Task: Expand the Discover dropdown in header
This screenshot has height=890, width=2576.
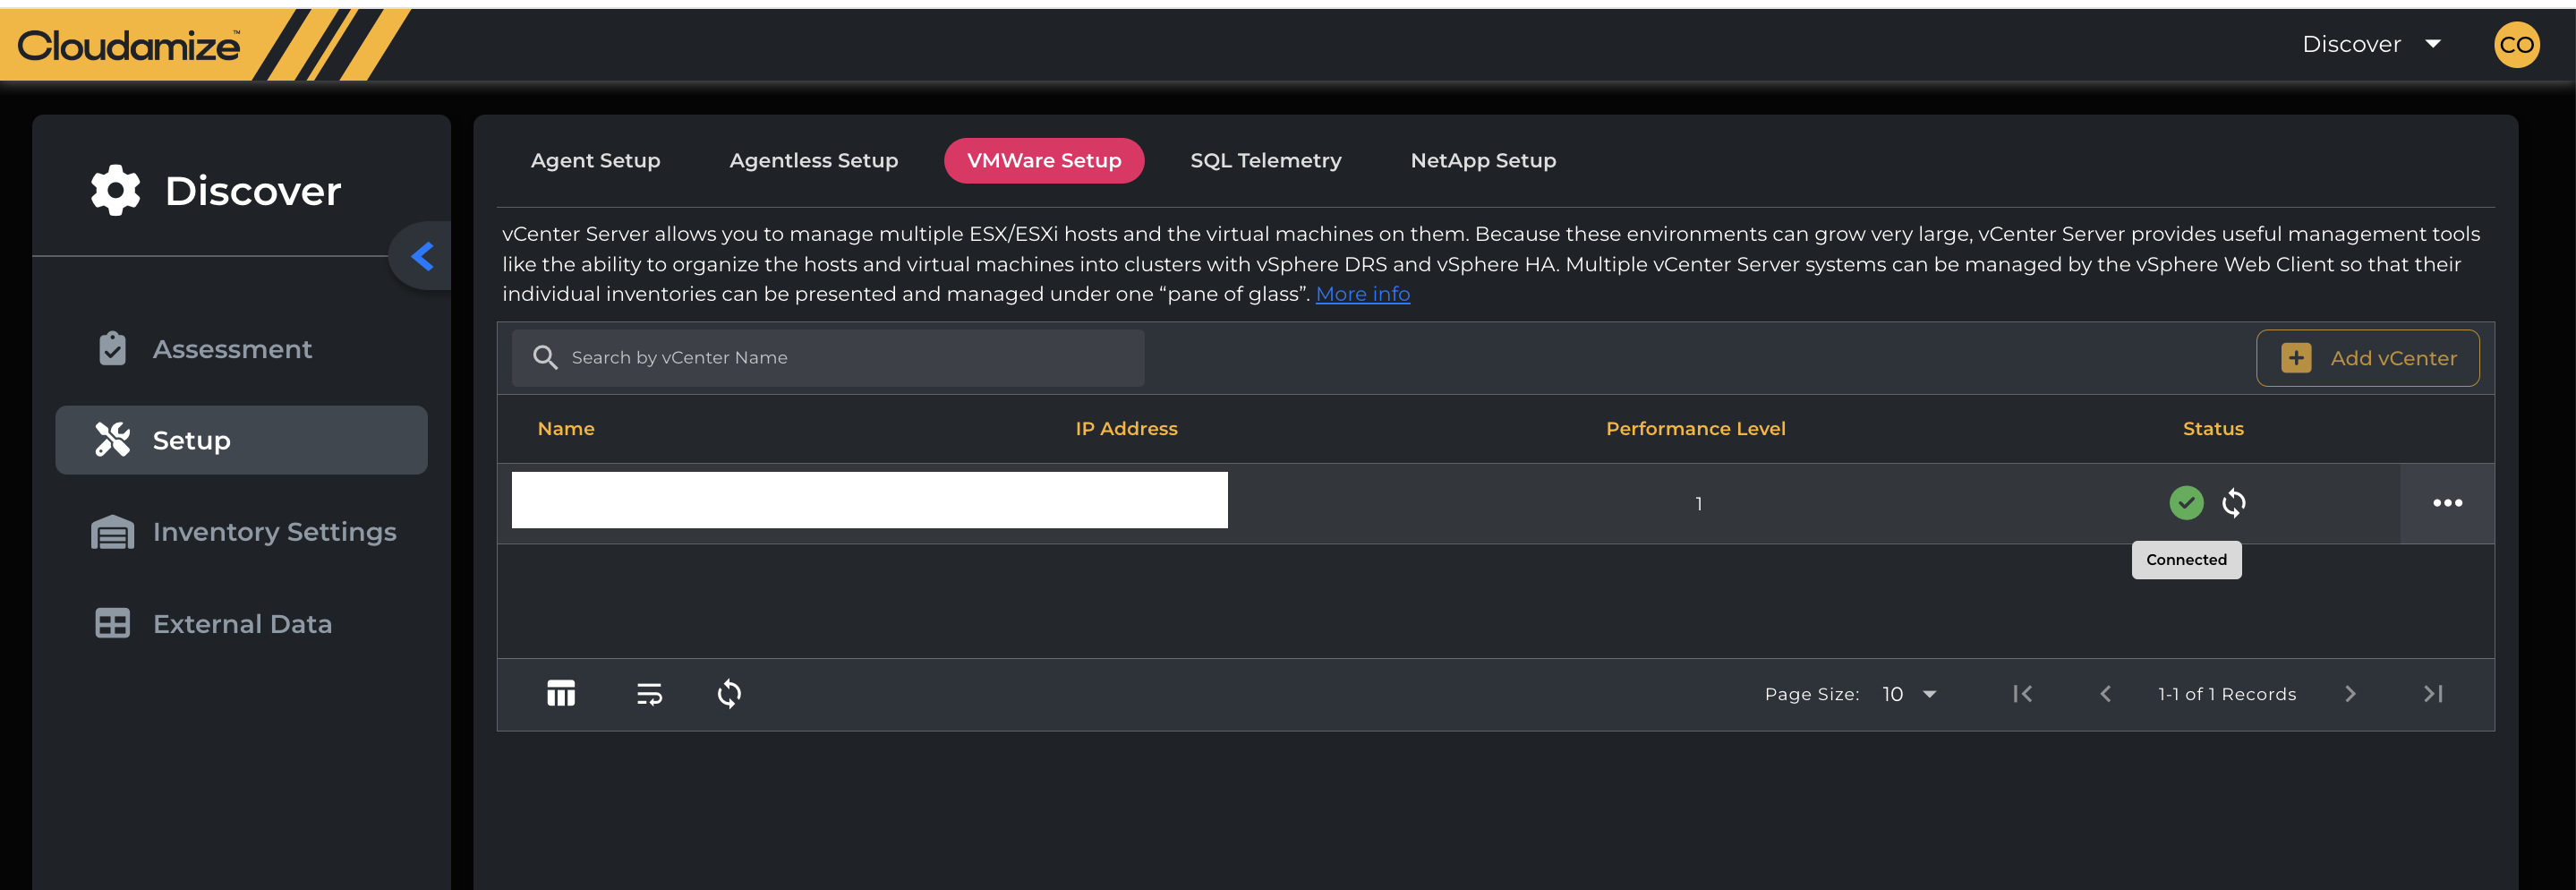Action: point(2371,44)
